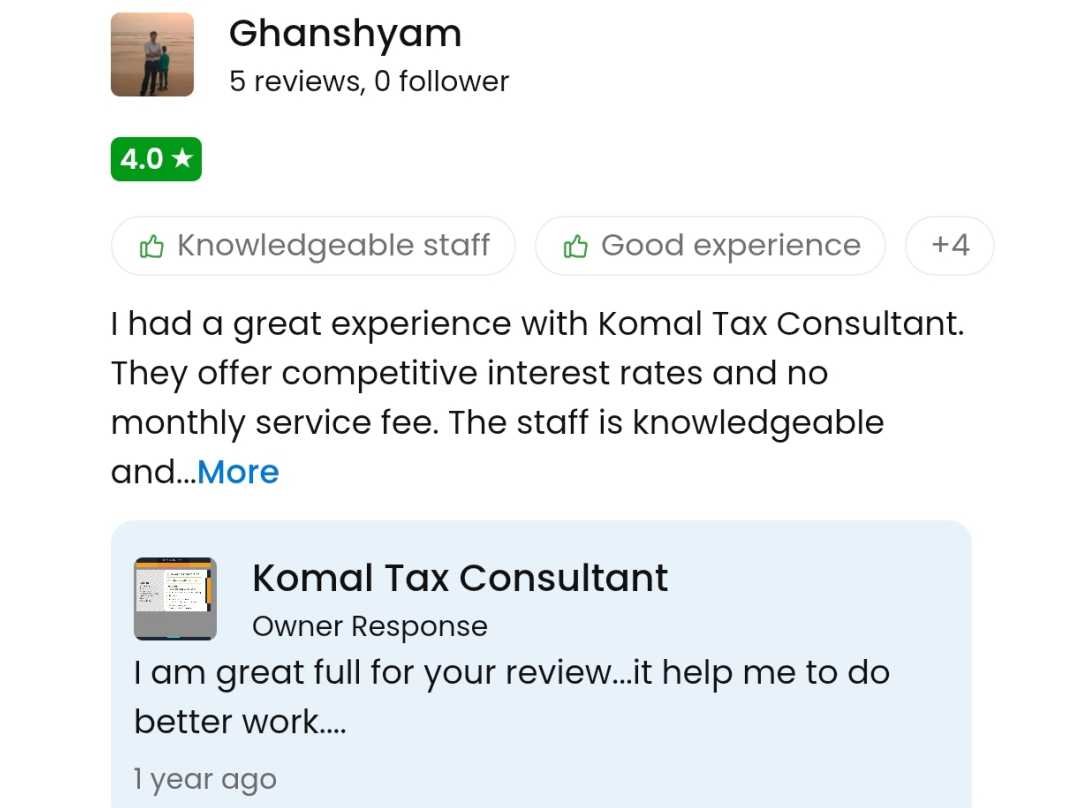Image resolution: width=1080 pixels, height=808 pixels.
Task: Click the Owner Response label
Action: (x=370, y=627)
